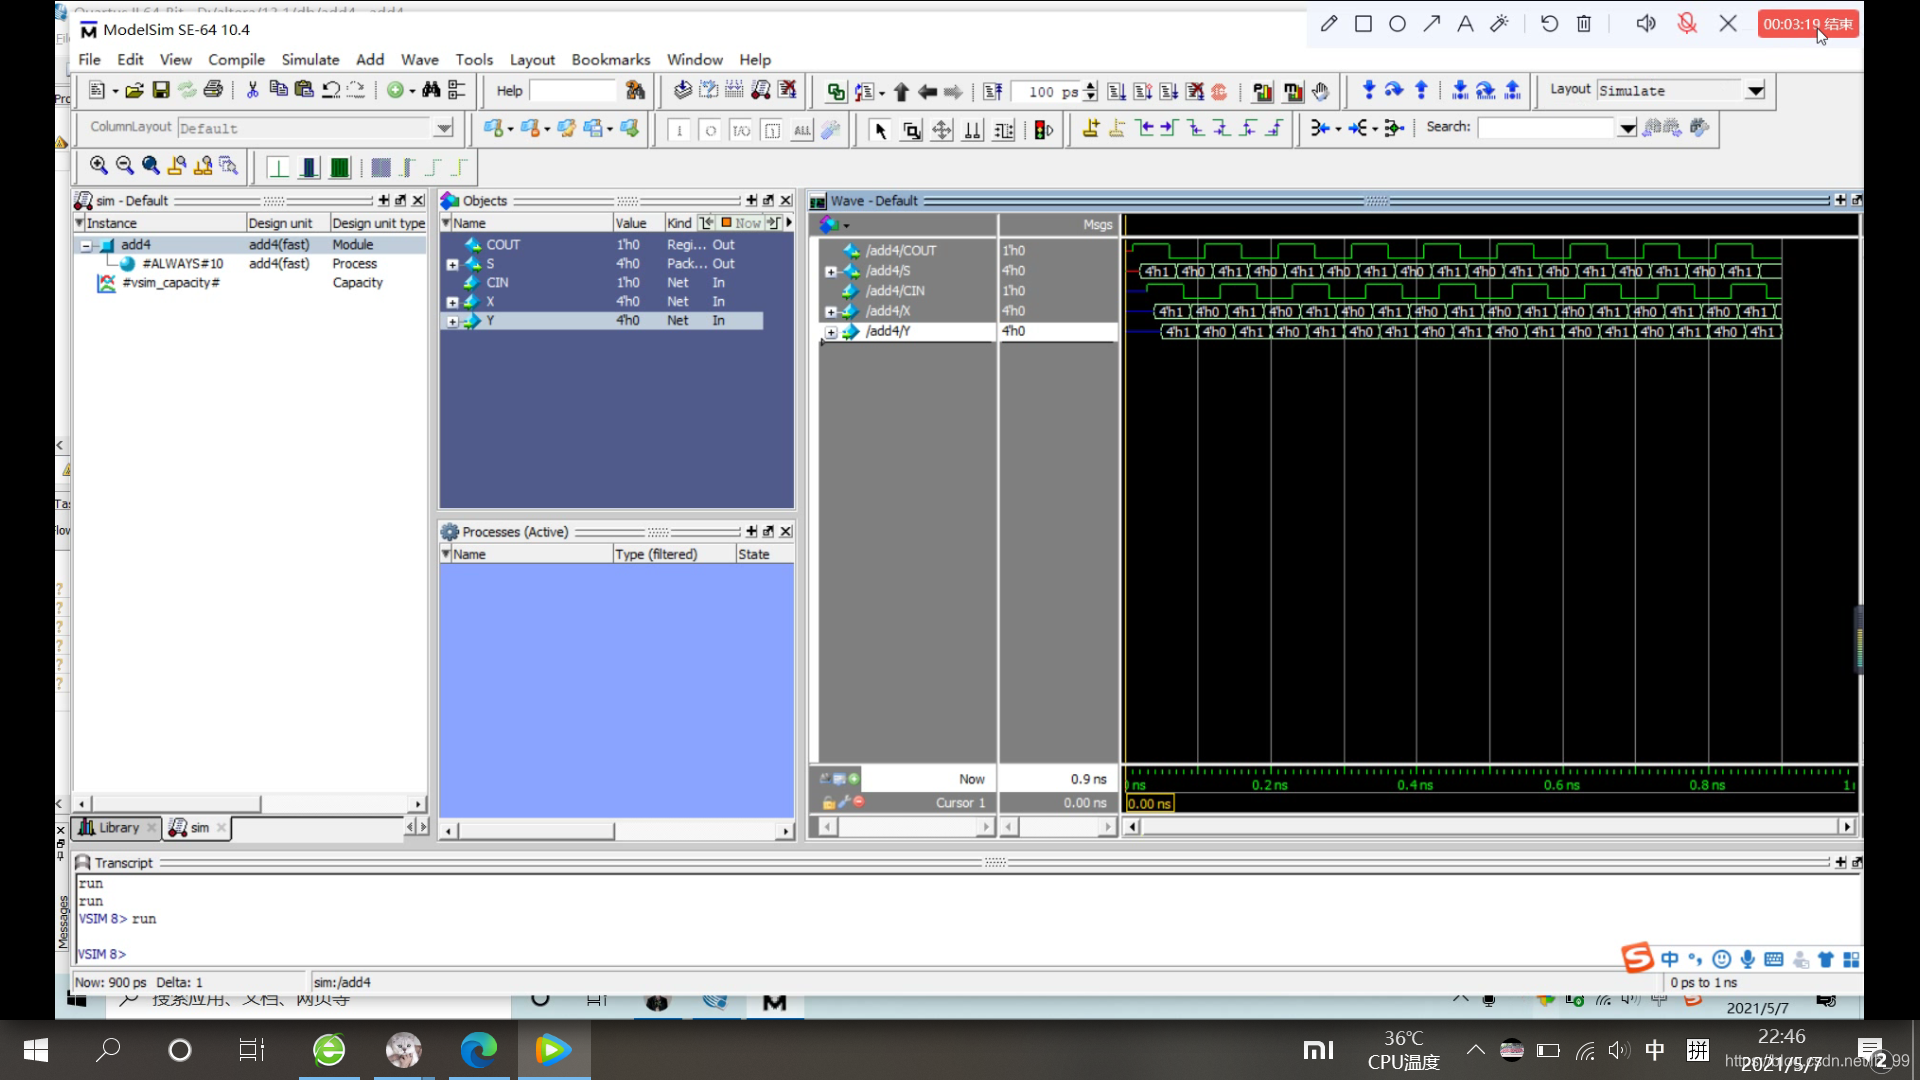Toggle the ALL signals filter button
The height and width of the screenshot is (1080, 1920).
pos(801,129)
